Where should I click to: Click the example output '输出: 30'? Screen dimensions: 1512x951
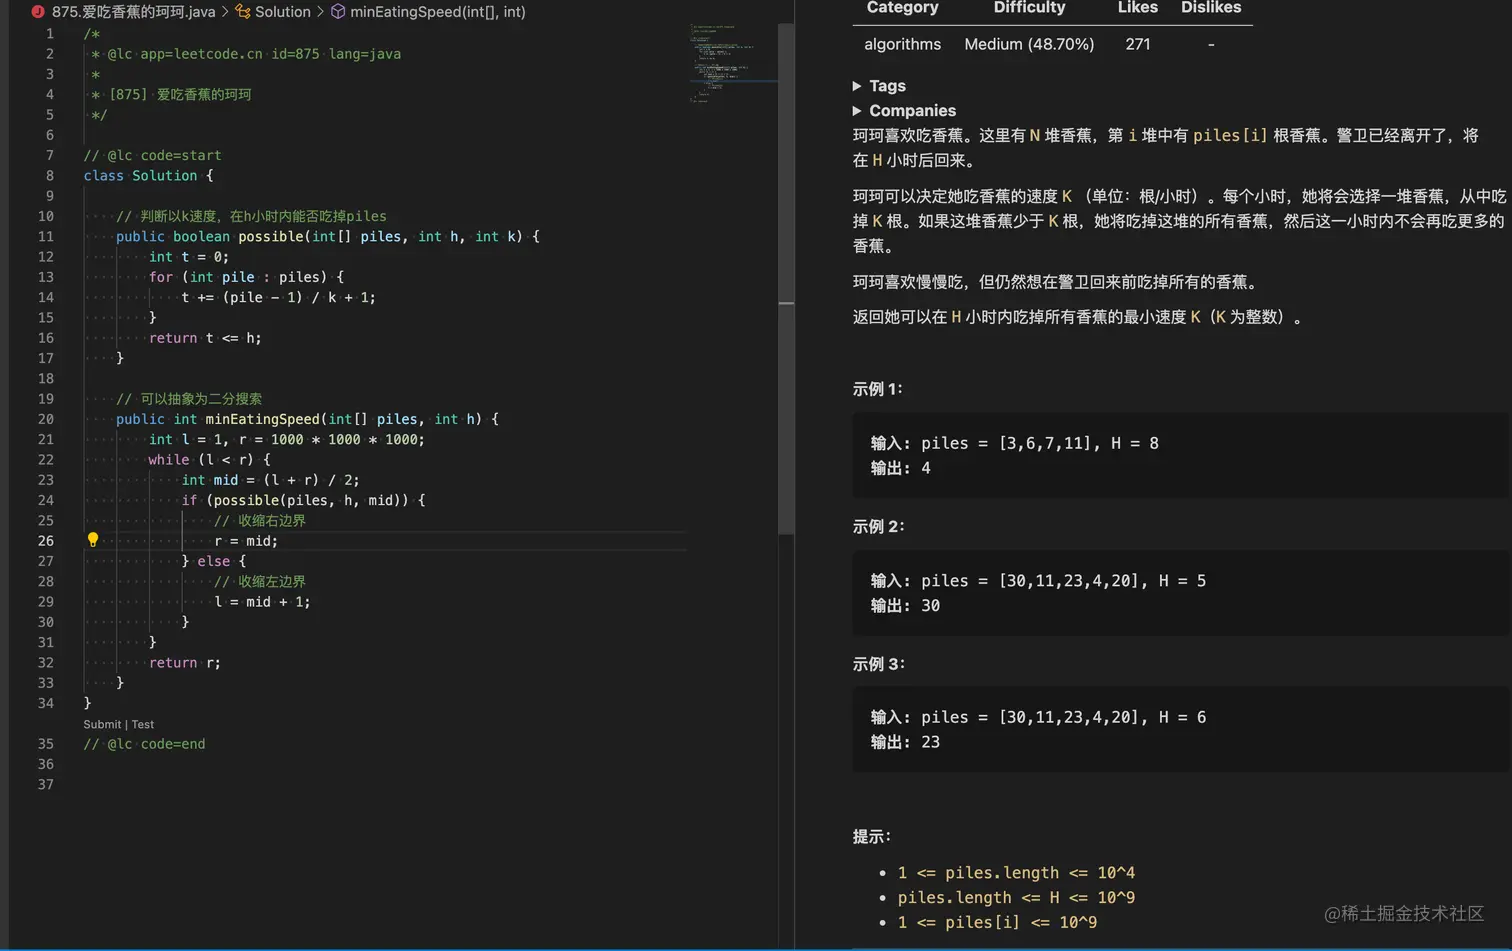tap(906, 606)
